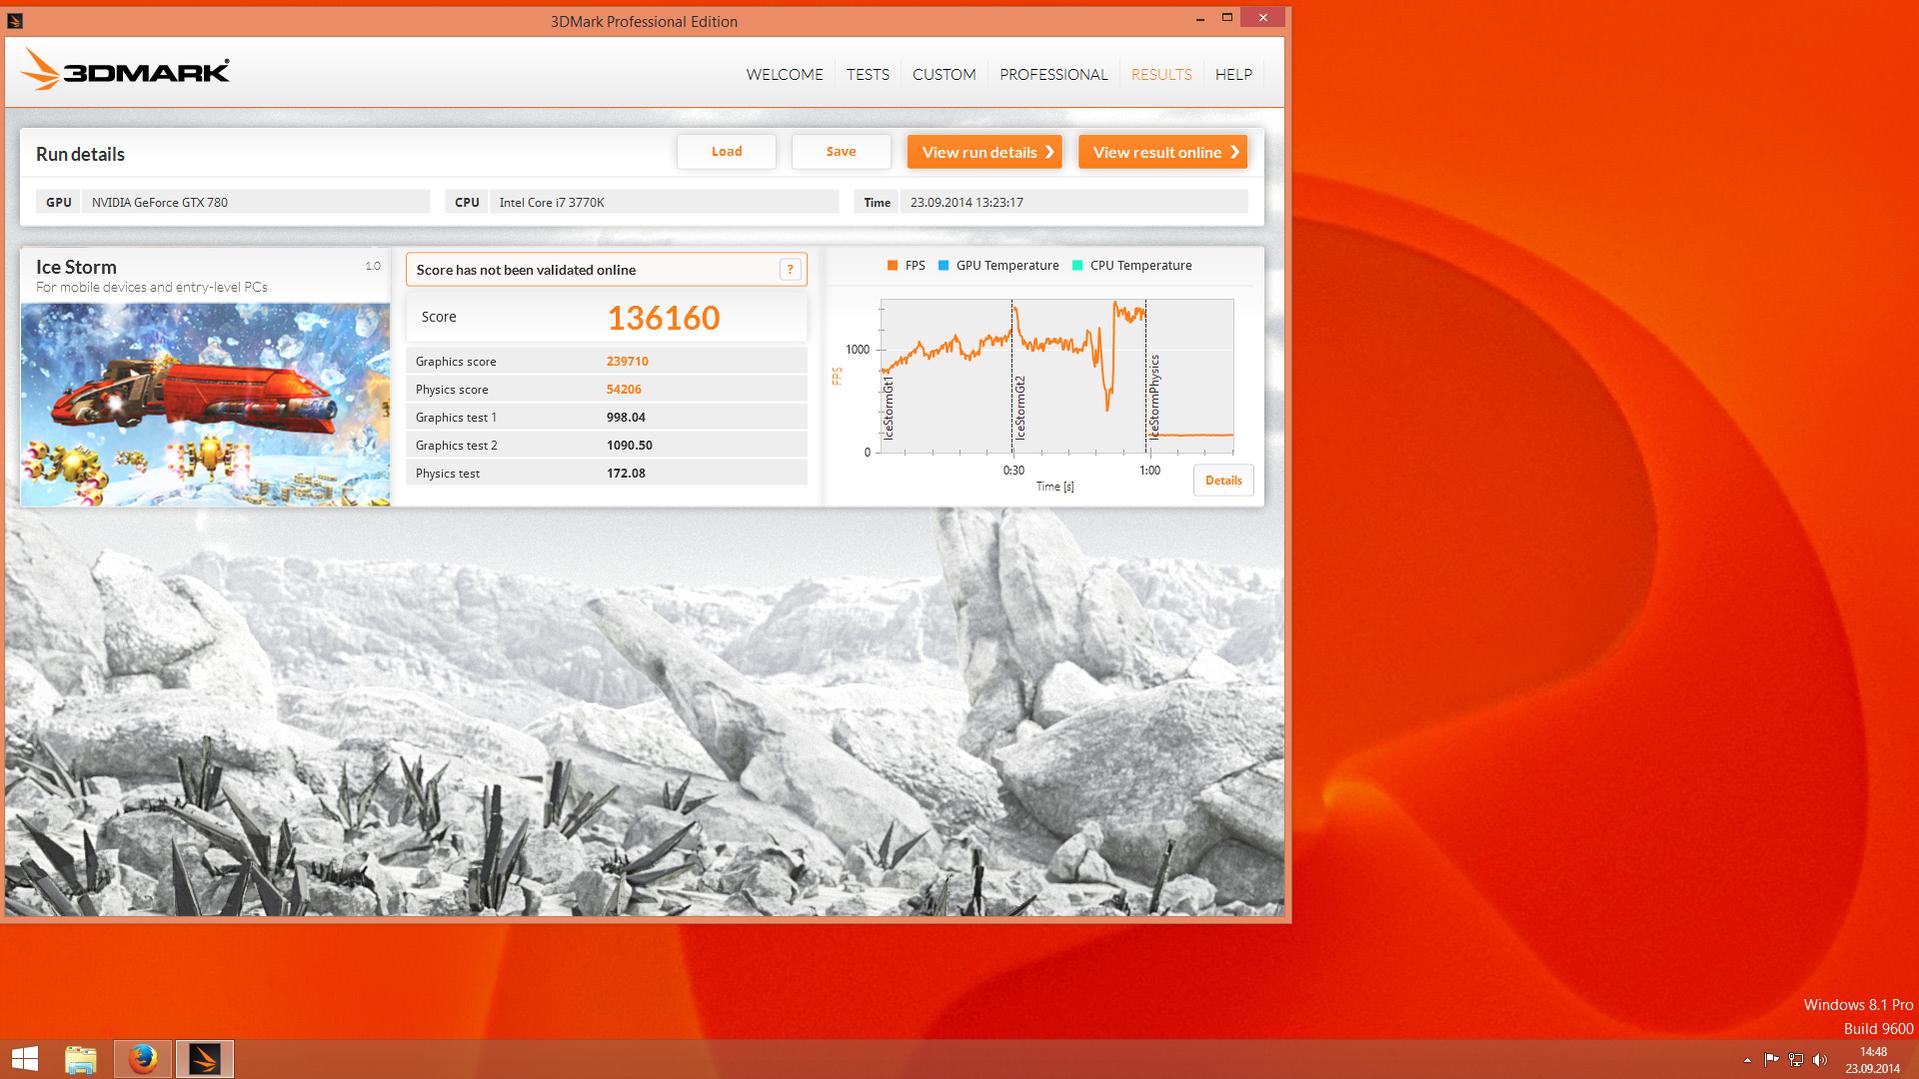This screenshot has width=1919, height=1079.
Task: Click the Ice Storm preview thumbnail
Action: [205, 404]
